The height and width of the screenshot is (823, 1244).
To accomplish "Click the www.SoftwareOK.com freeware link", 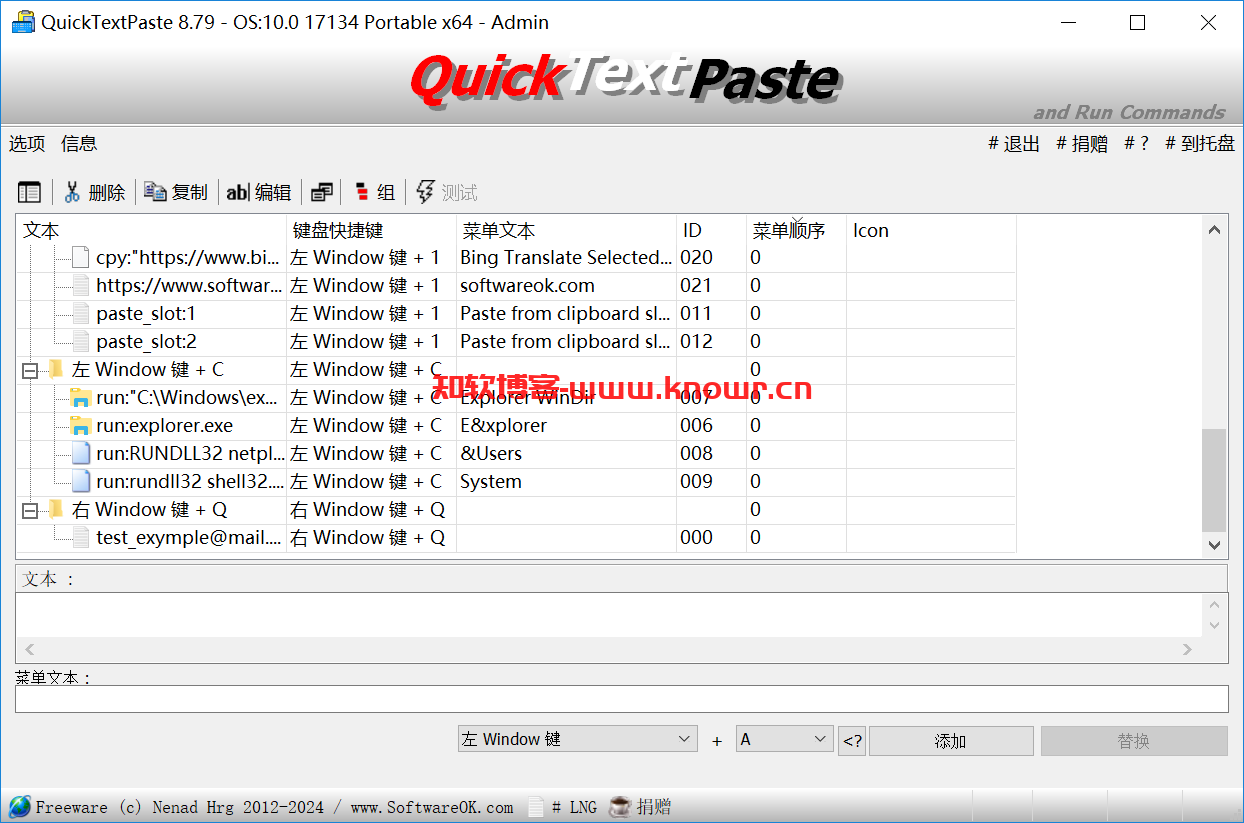I will (432, 807).
